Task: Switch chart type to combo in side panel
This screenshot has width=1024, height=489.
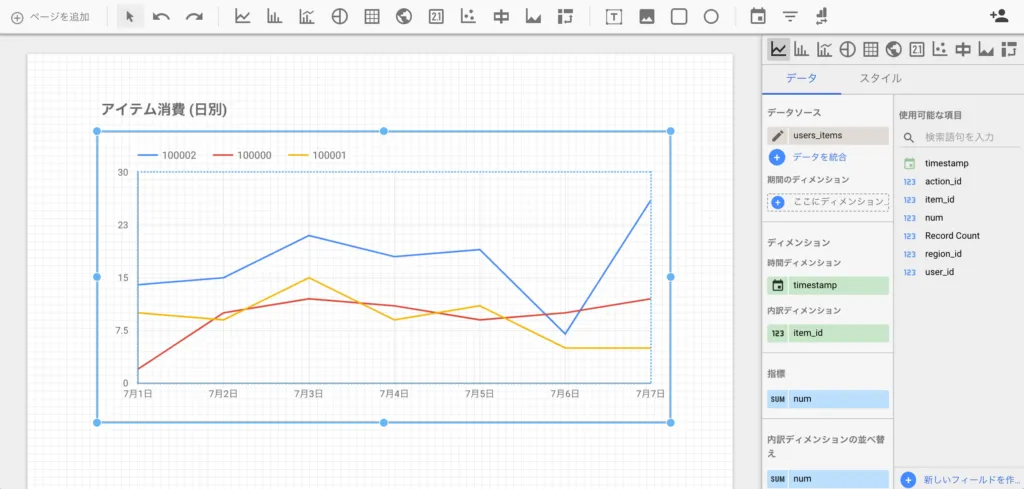Action: (x=824, y=49)
